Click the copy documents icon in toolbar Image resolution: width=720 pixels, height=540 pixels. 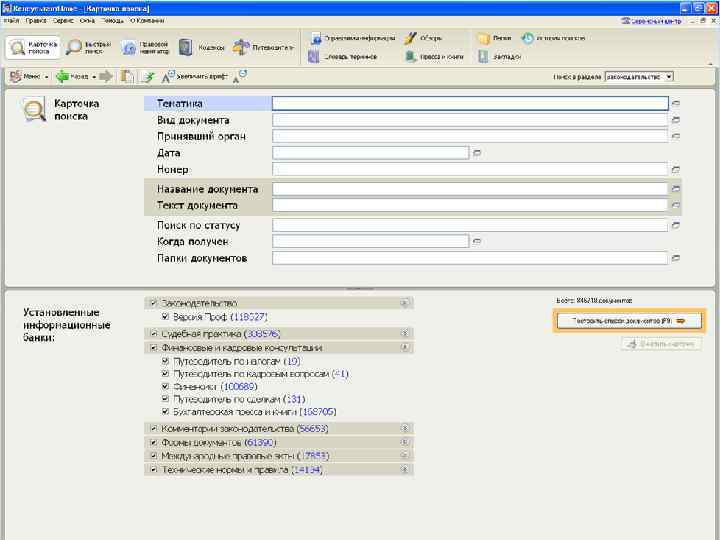point(127,77)
